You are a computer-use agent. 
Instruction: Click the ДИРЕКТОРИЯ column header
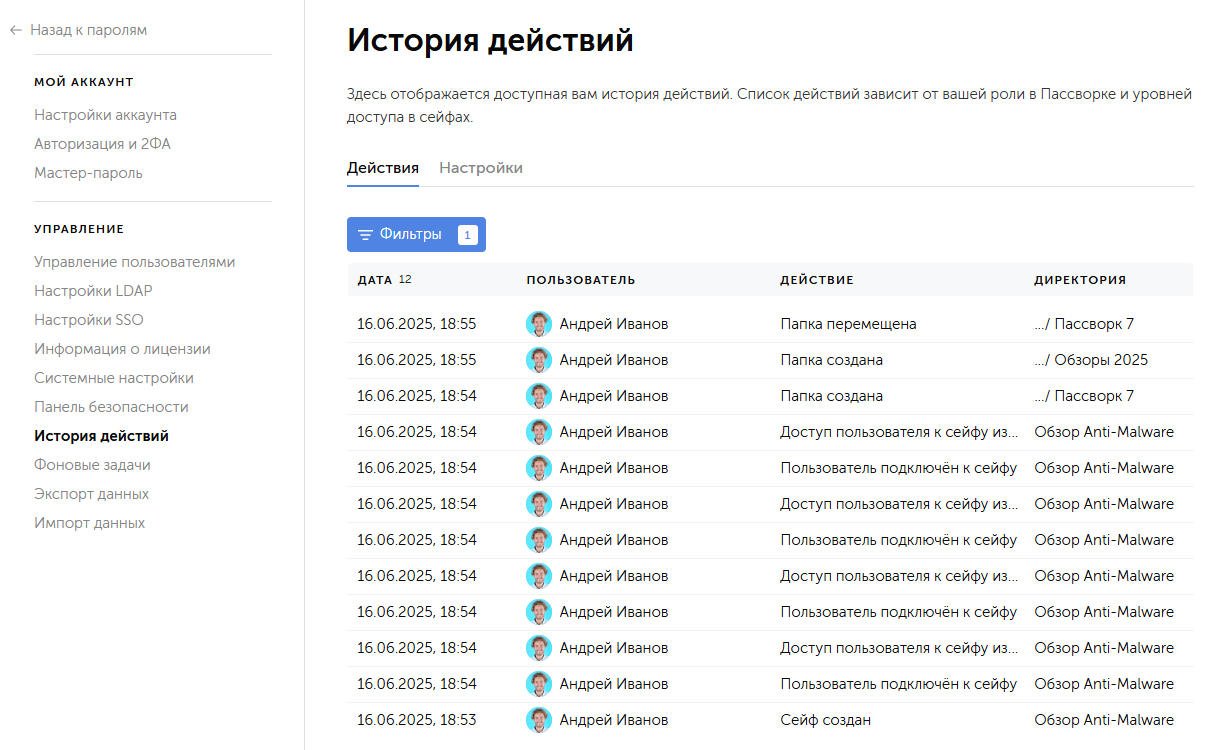click(1080, 280)
